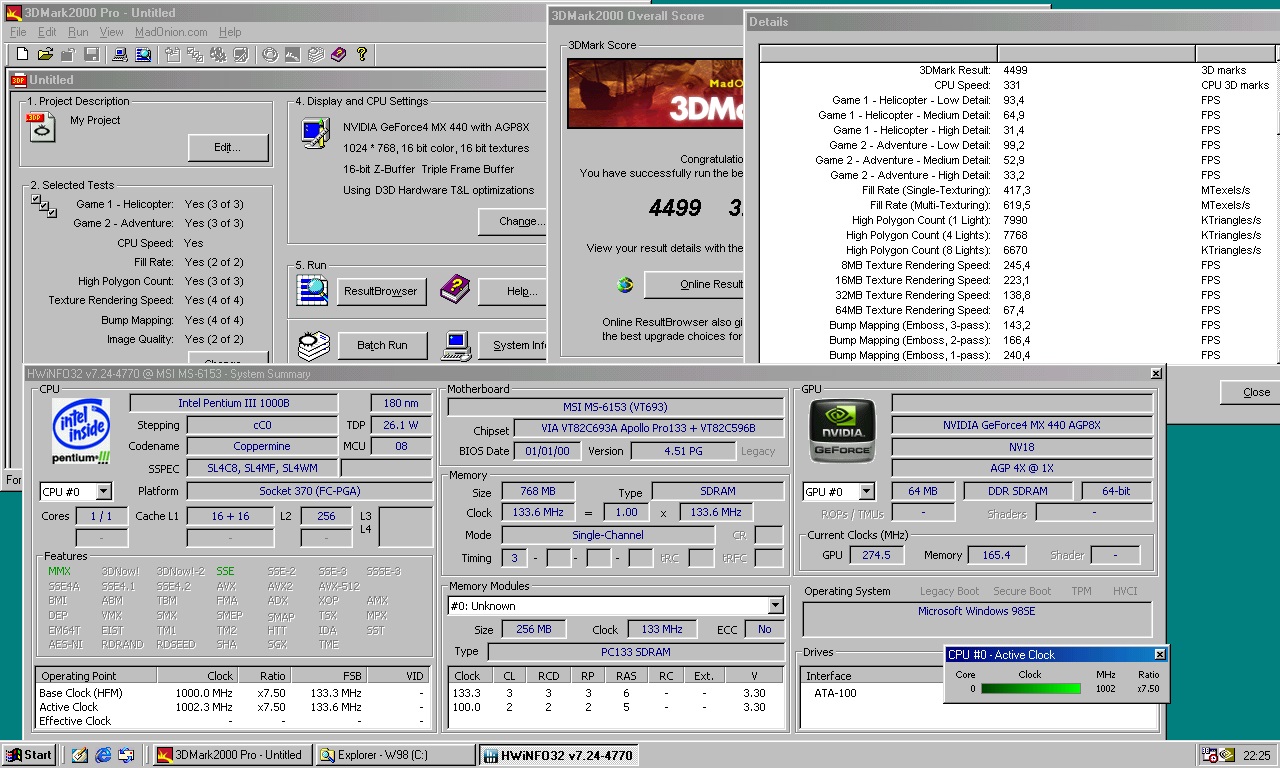Click the 'Microsoft Windows 98SE' operating system field

click(x=977, y=619)
